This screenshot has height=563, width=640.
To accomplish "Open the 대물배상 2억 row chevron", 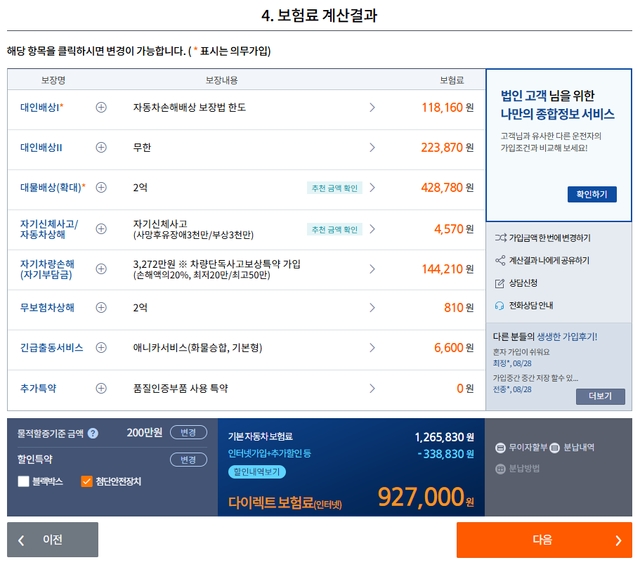I will [372, 187].
